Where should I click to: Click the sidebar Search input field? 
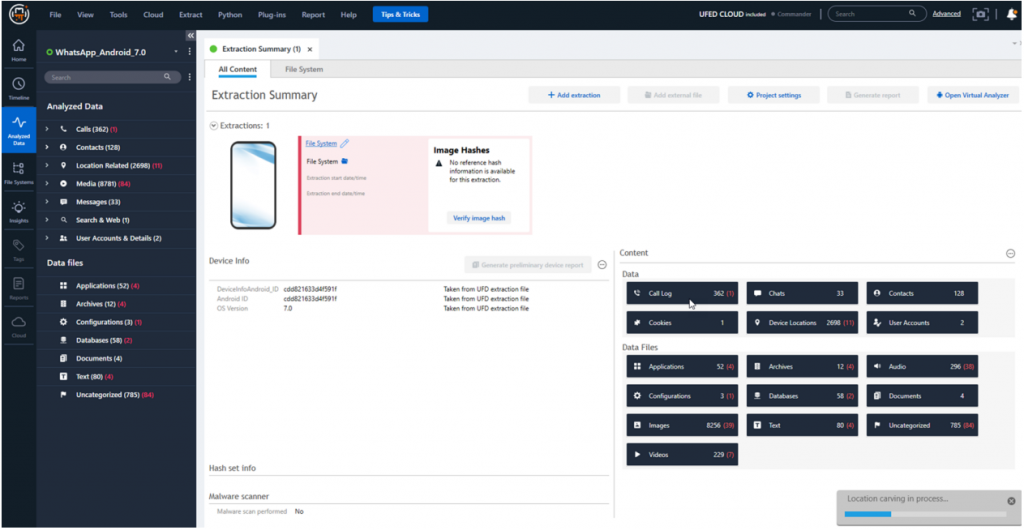(112, 77)
